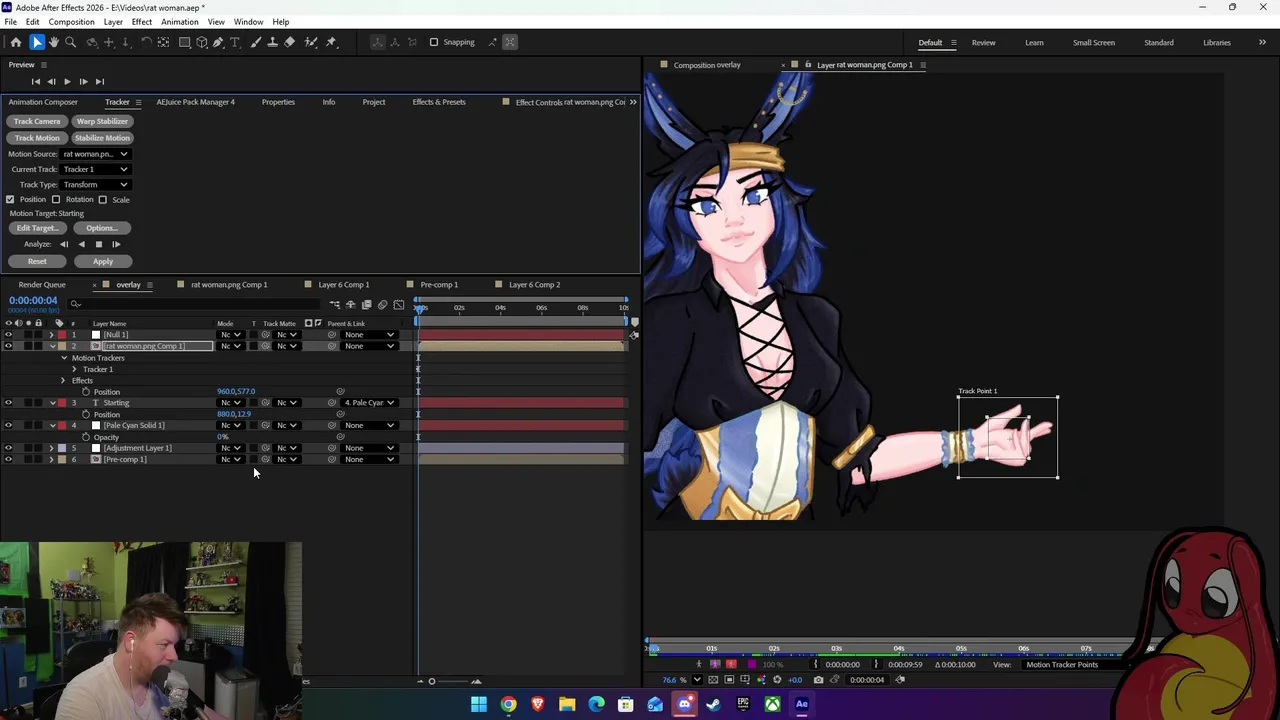Select the Brush tool
The height and width of the screenshot is (720, 1280).
tap(256, 42)
